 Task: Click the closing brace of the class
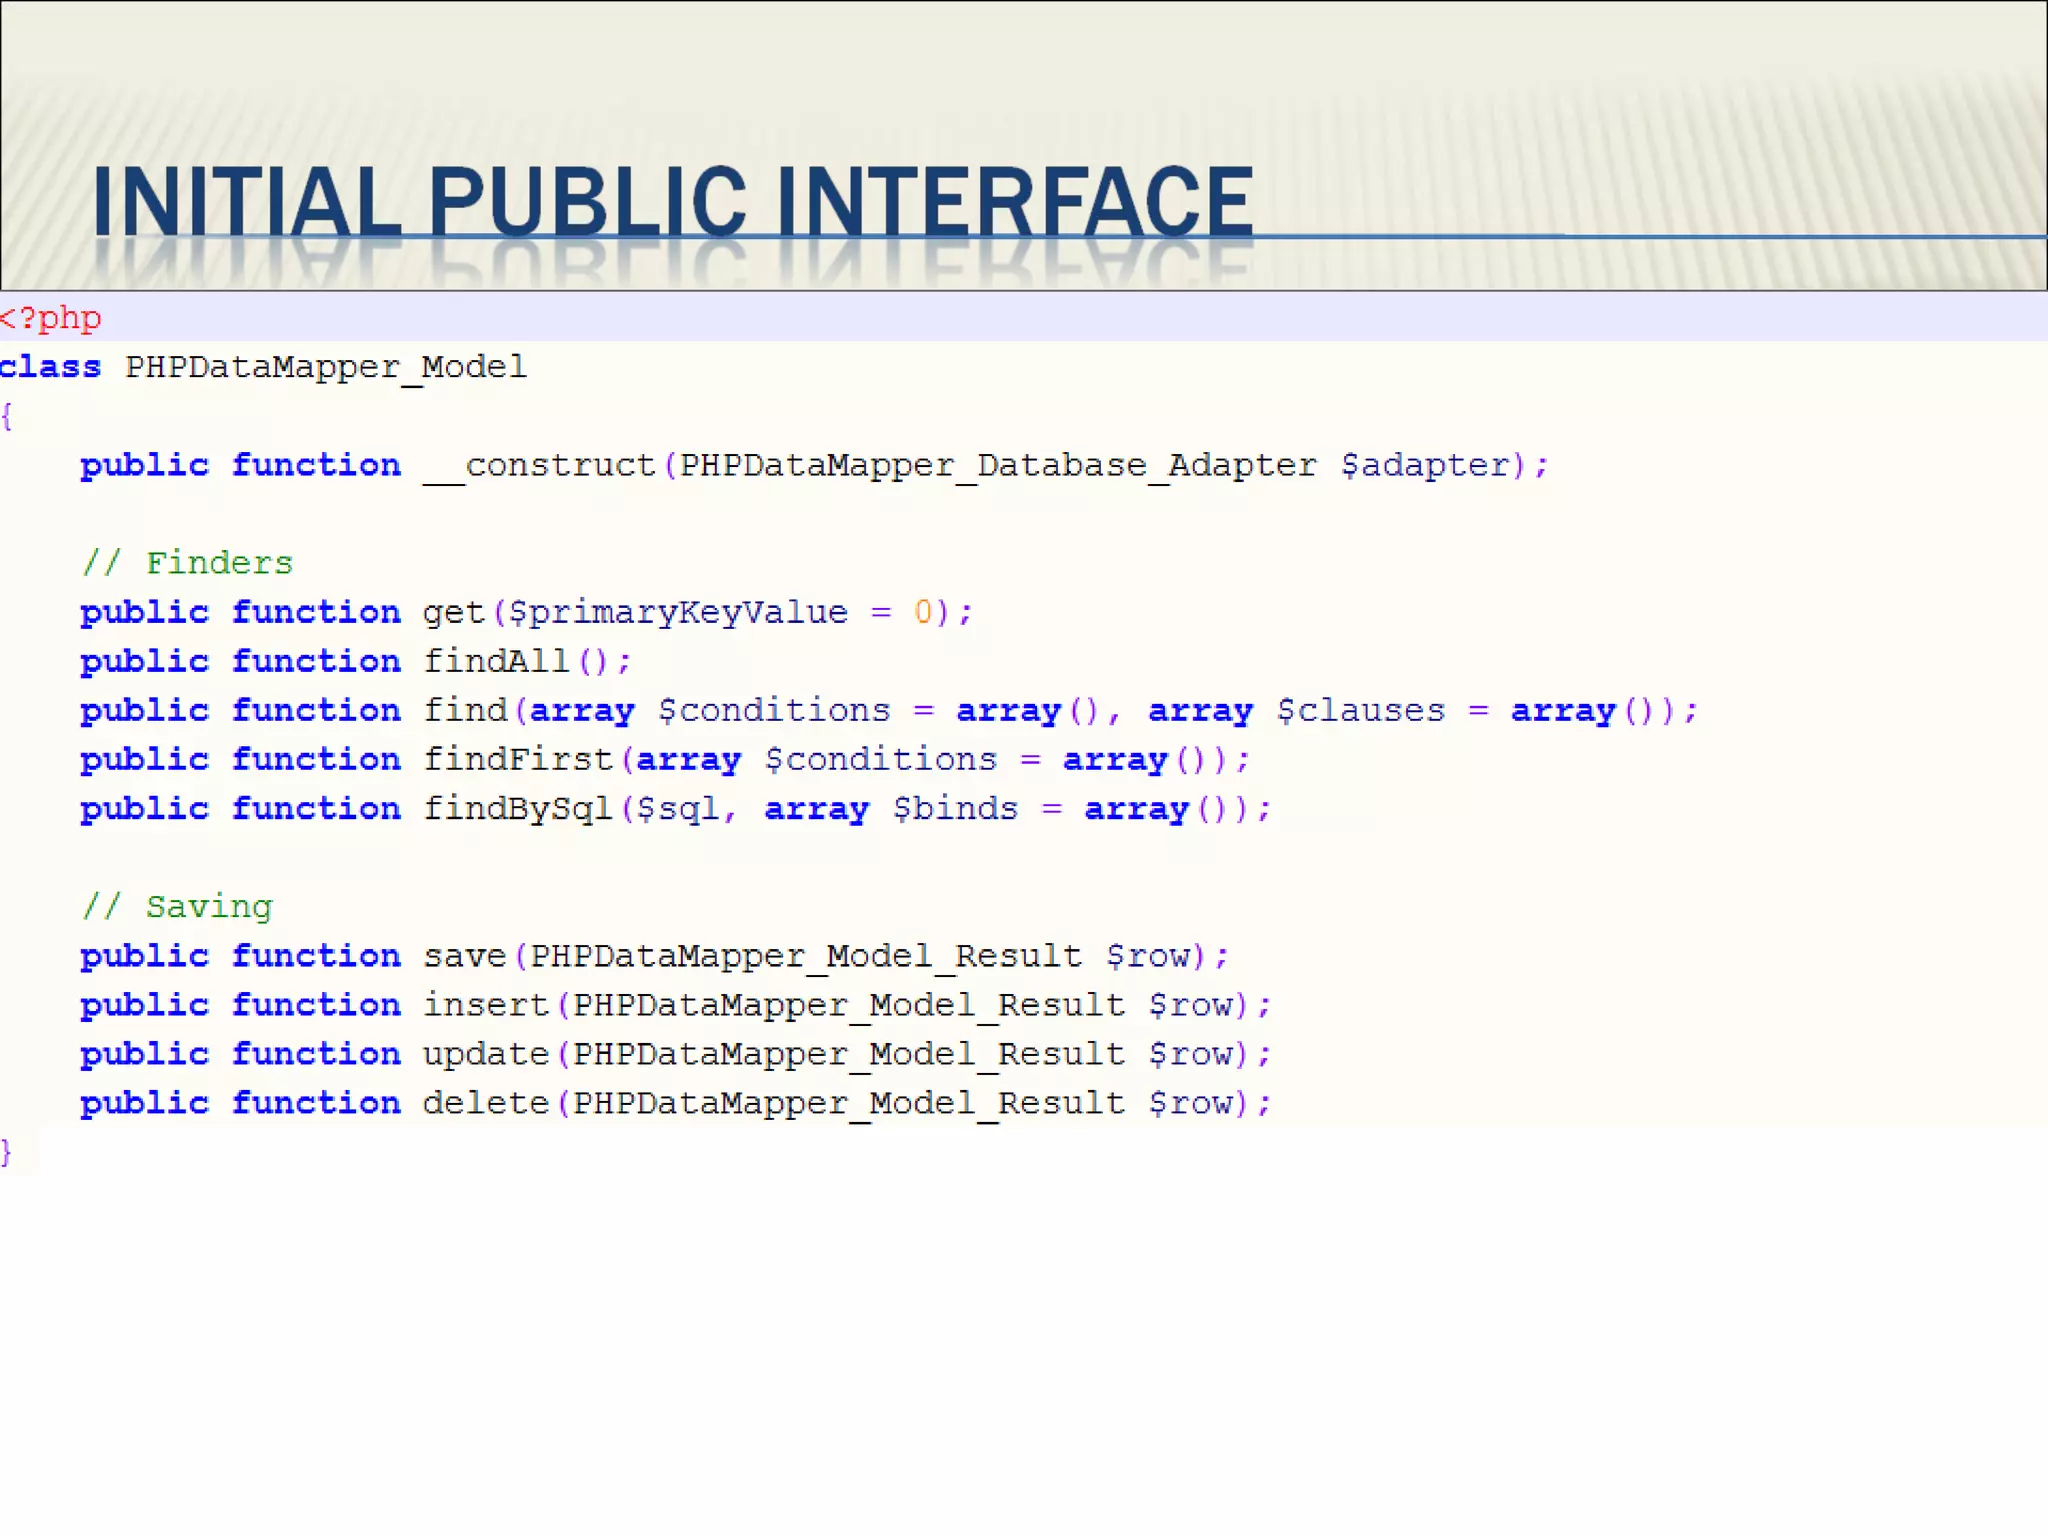[7, 1152]
